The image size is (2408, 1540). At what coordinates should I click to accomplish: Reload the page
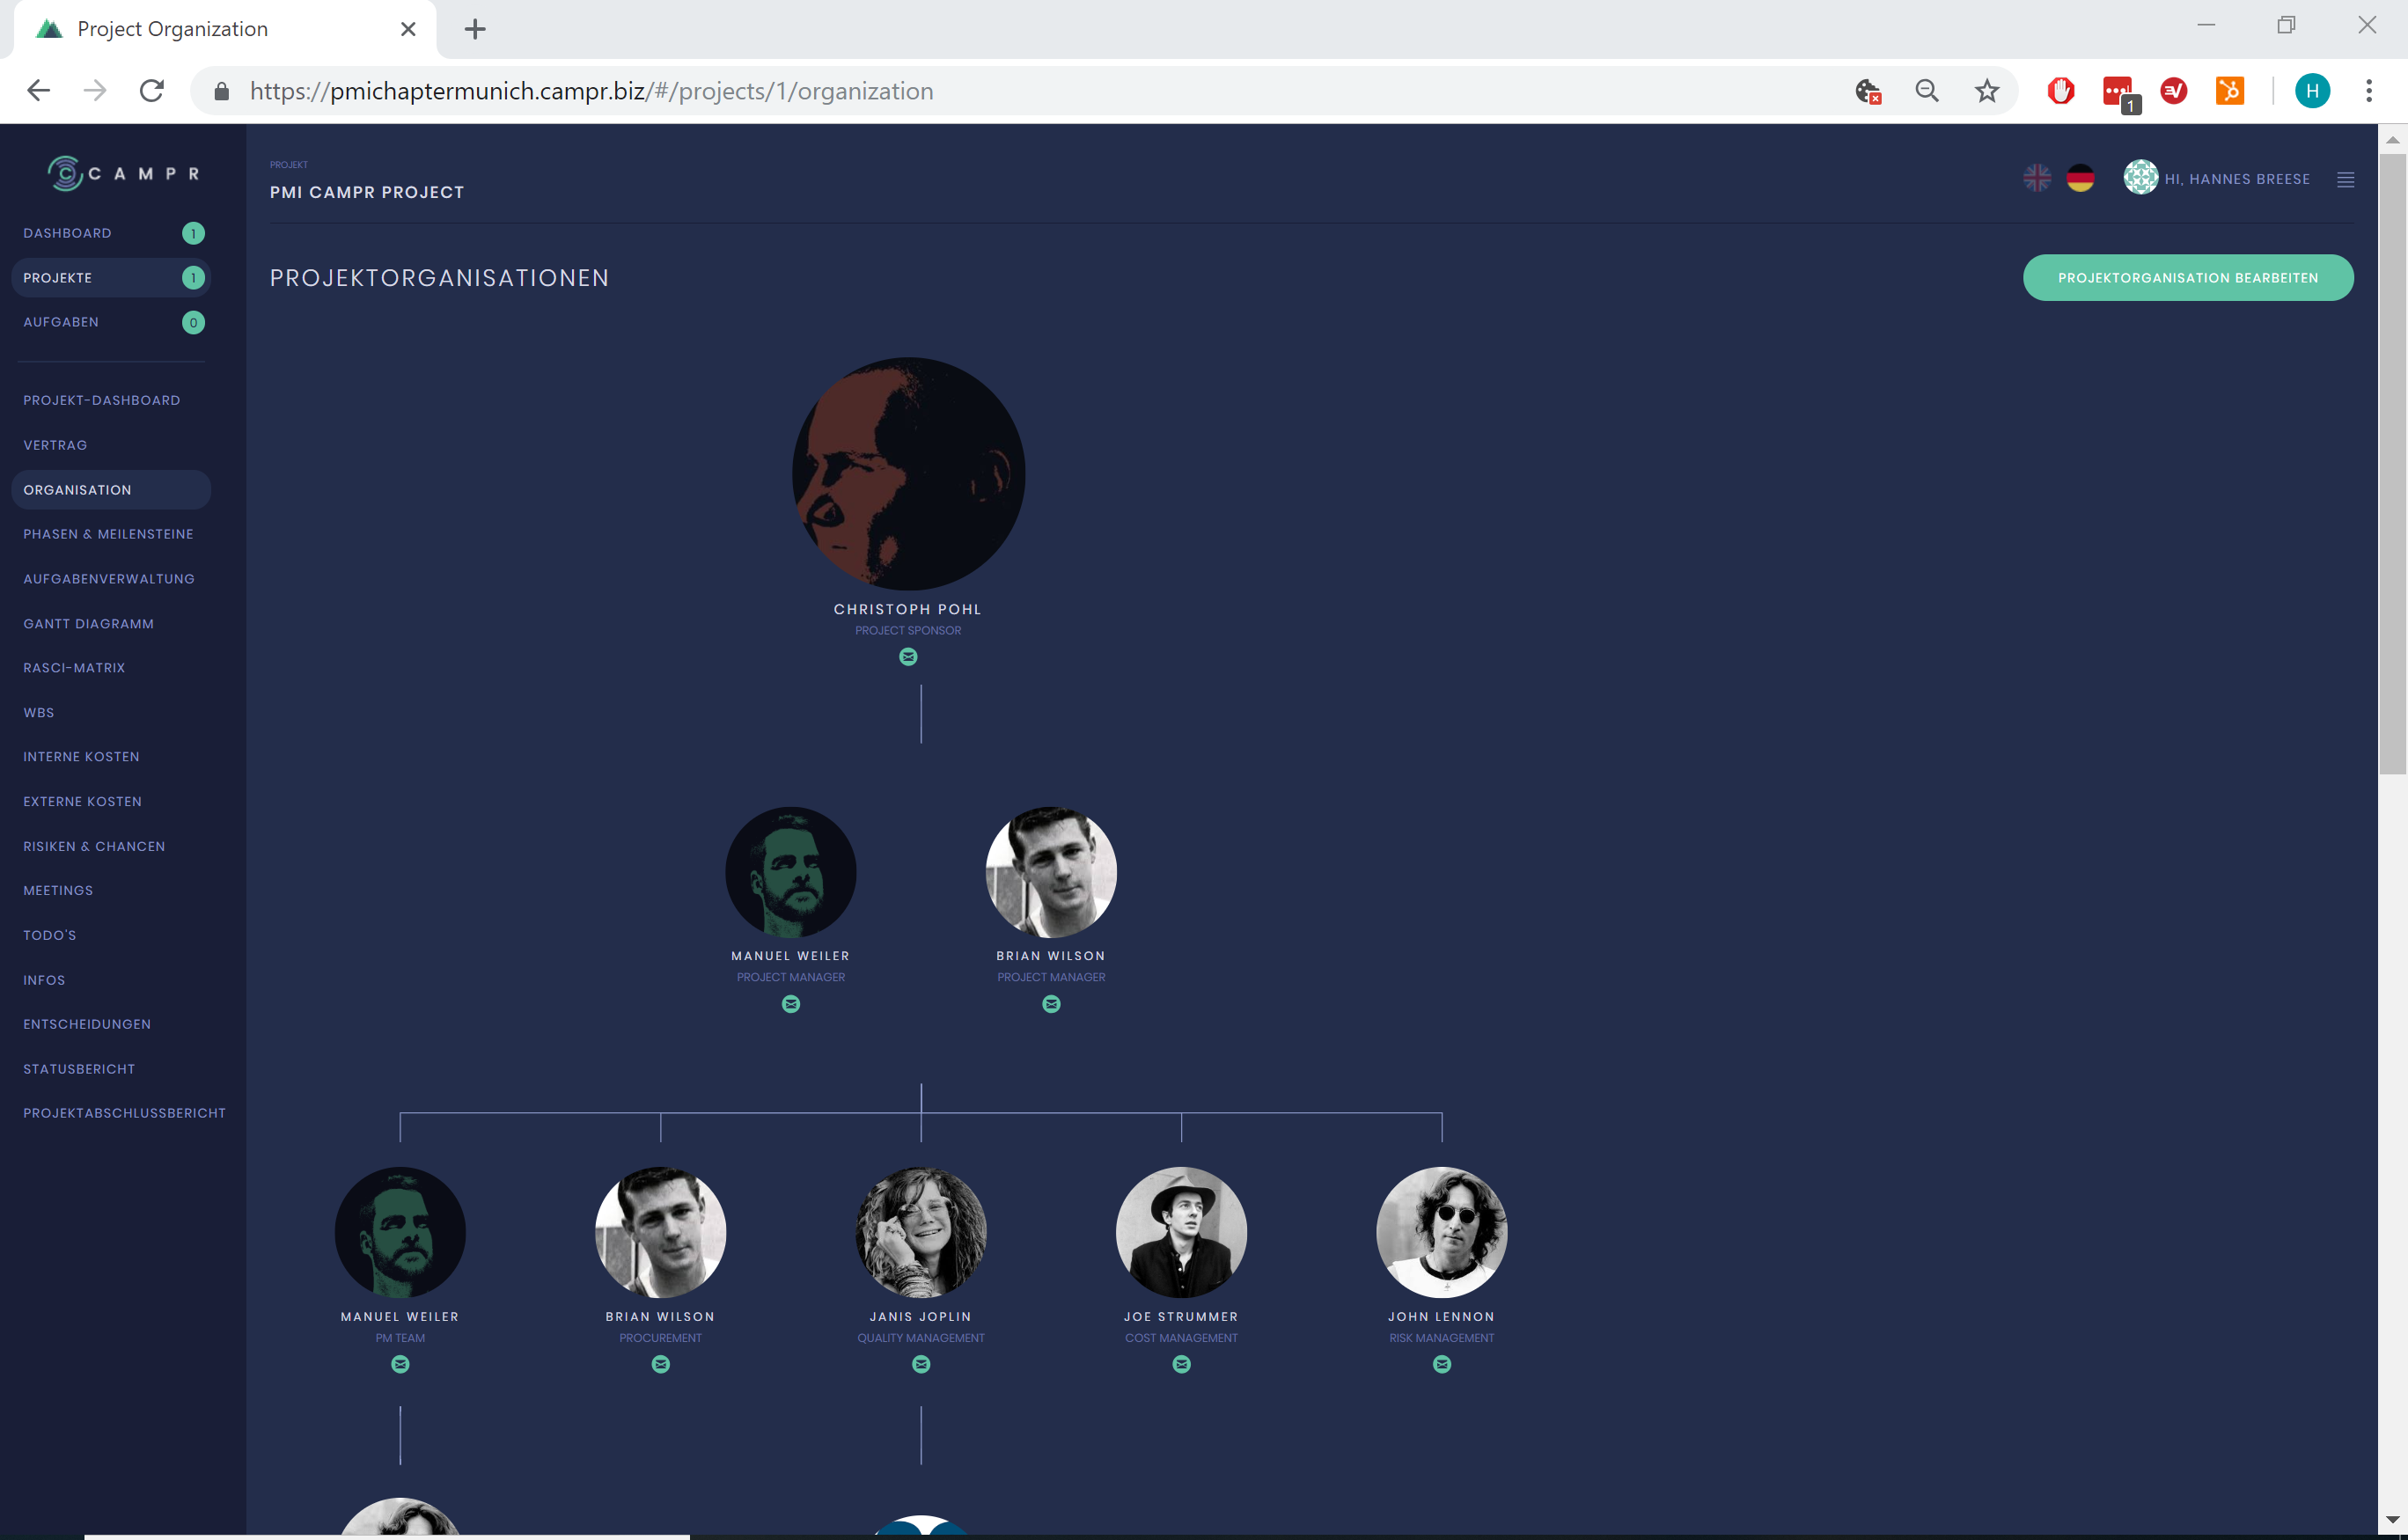tap(152, 91)
